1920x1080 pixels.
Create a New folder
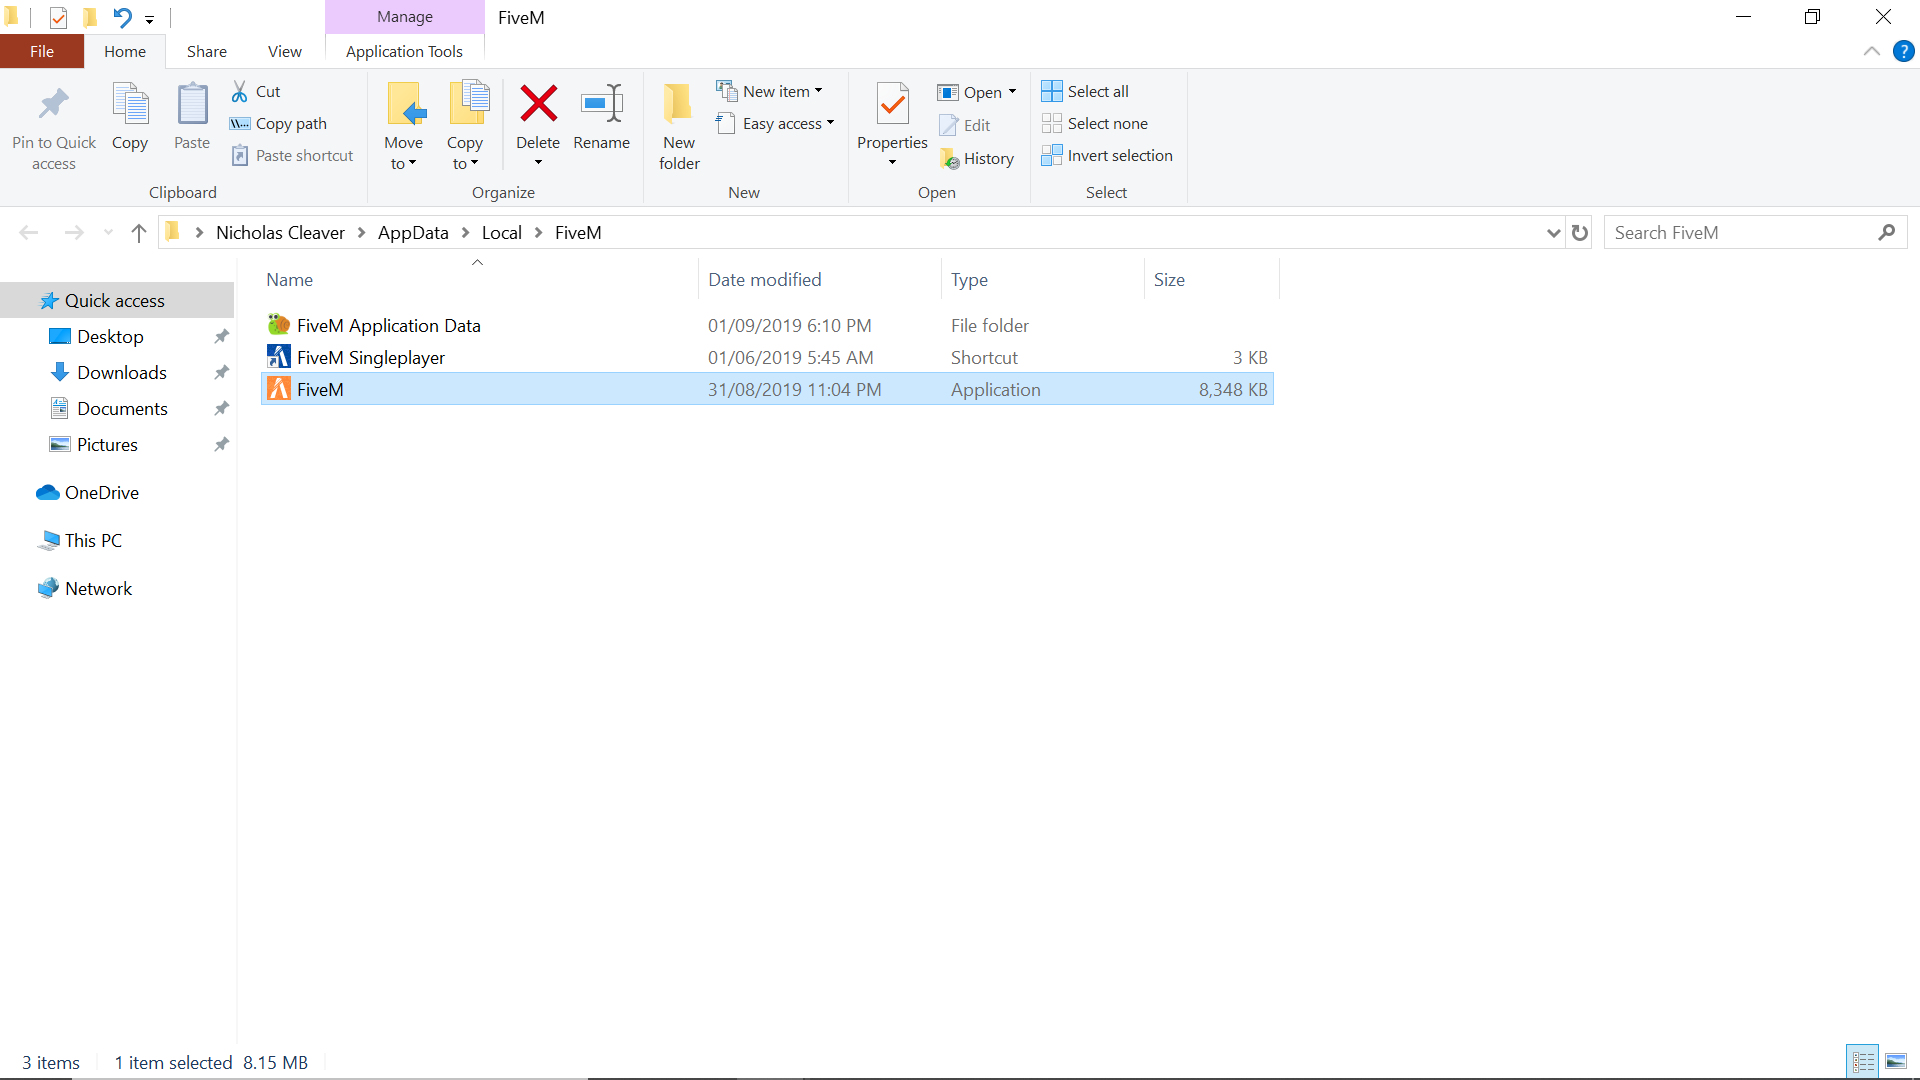click(x=679, y=127)
